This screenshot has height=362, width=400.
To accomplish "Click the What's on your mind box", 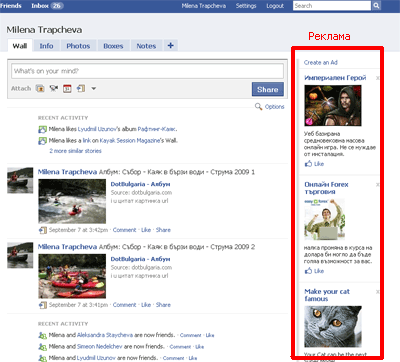I will [x=147, y=71].
